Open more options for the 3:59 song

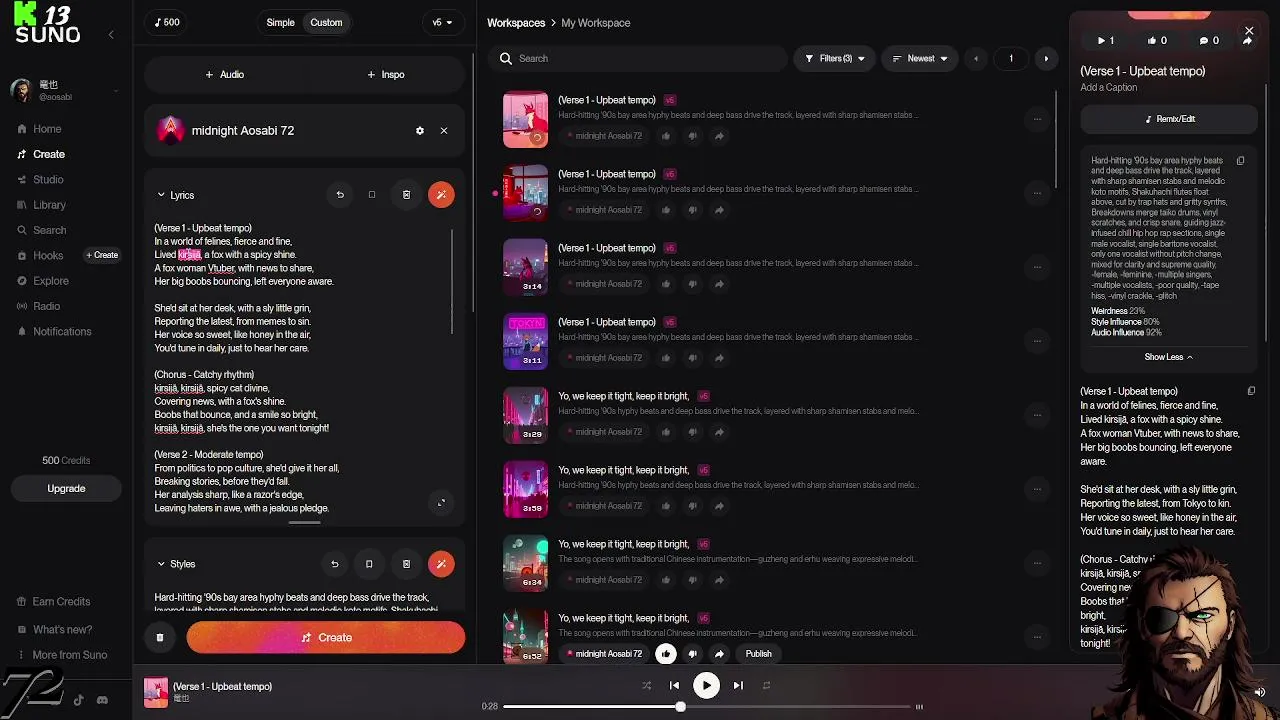pos(1037,489)
